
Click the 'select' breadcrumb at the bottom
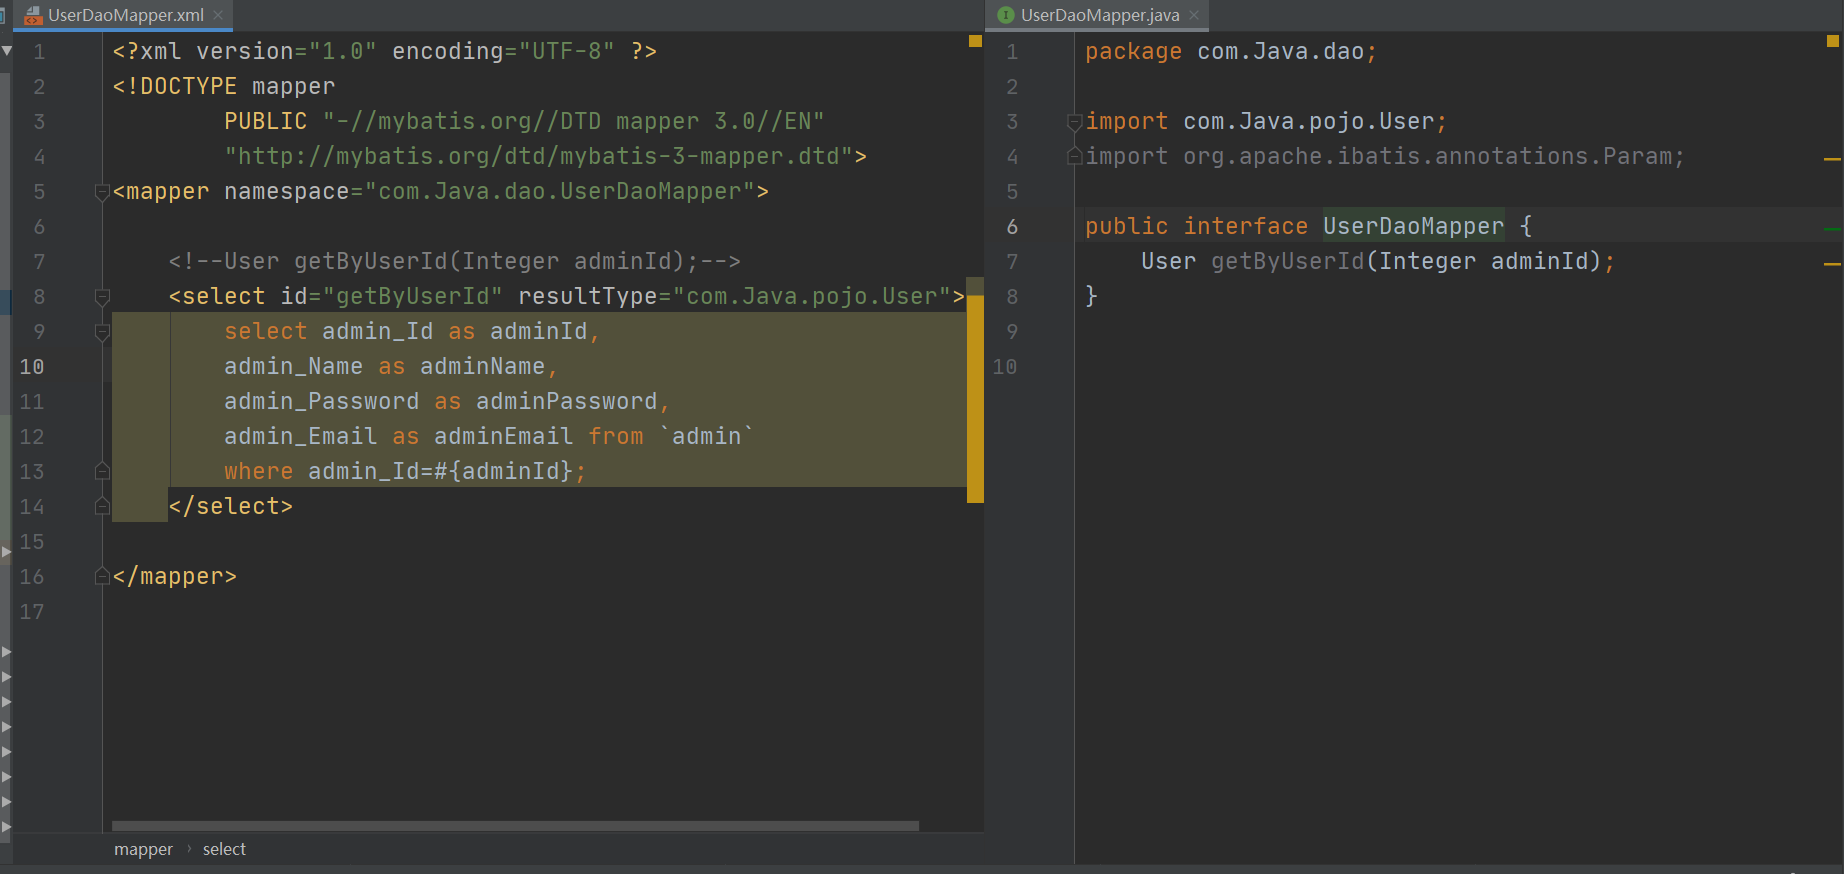[x=224, y=849]
